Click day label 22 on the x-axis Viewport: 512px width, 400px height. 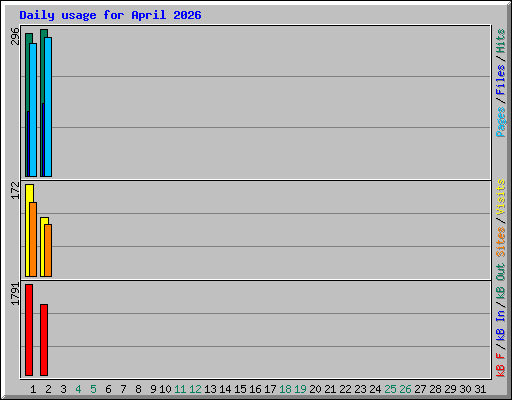345,389
